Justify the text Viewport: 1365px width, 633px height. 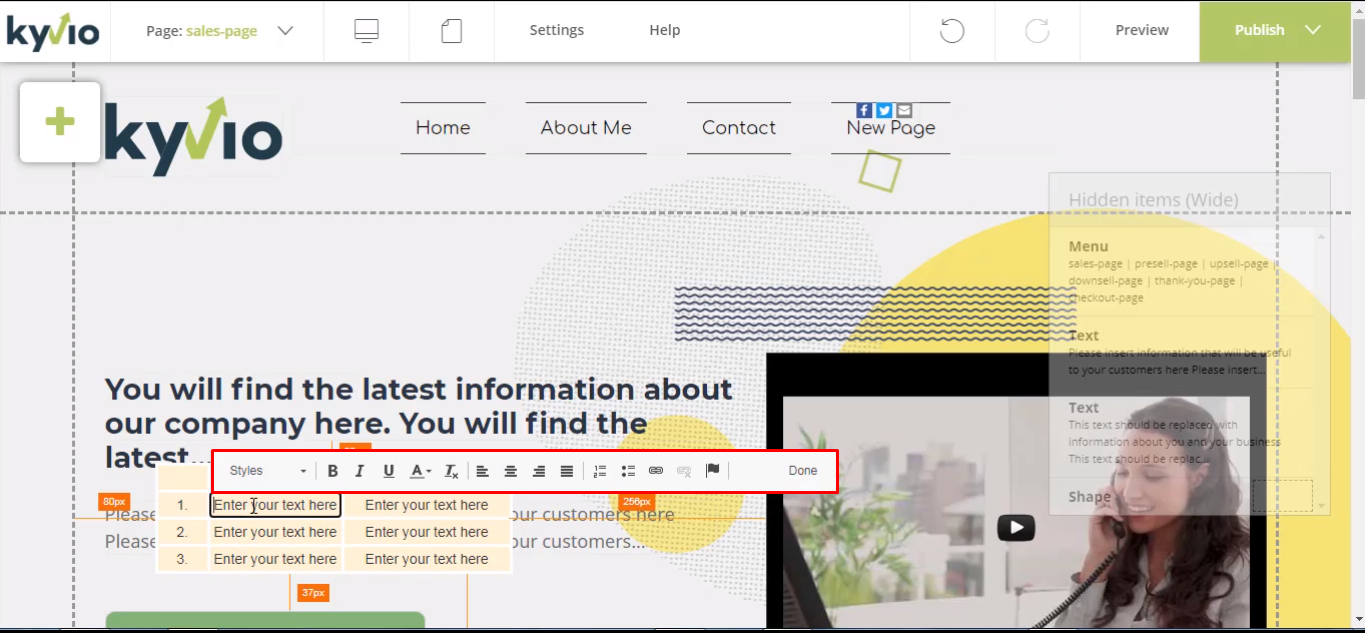[567, 471]
